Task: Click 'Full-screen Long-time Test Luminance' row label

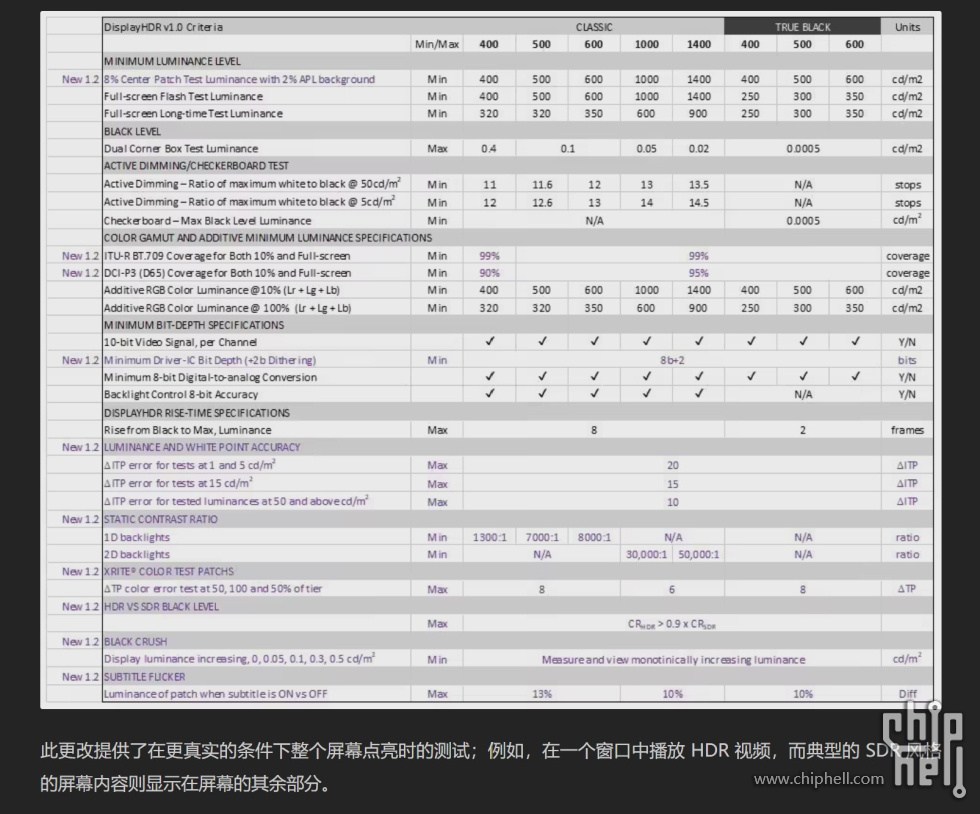Action: point(193,114)
